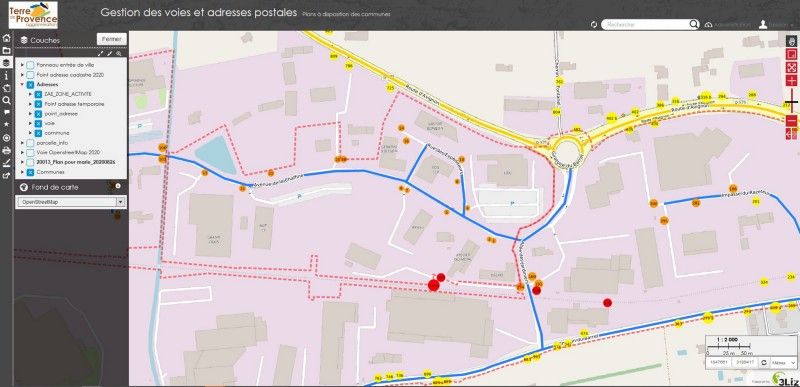Image resolution: width=800 pixels, height=387 pixels.
Task: Turn off the Communes layer checkbox
Action: point(30,172)
